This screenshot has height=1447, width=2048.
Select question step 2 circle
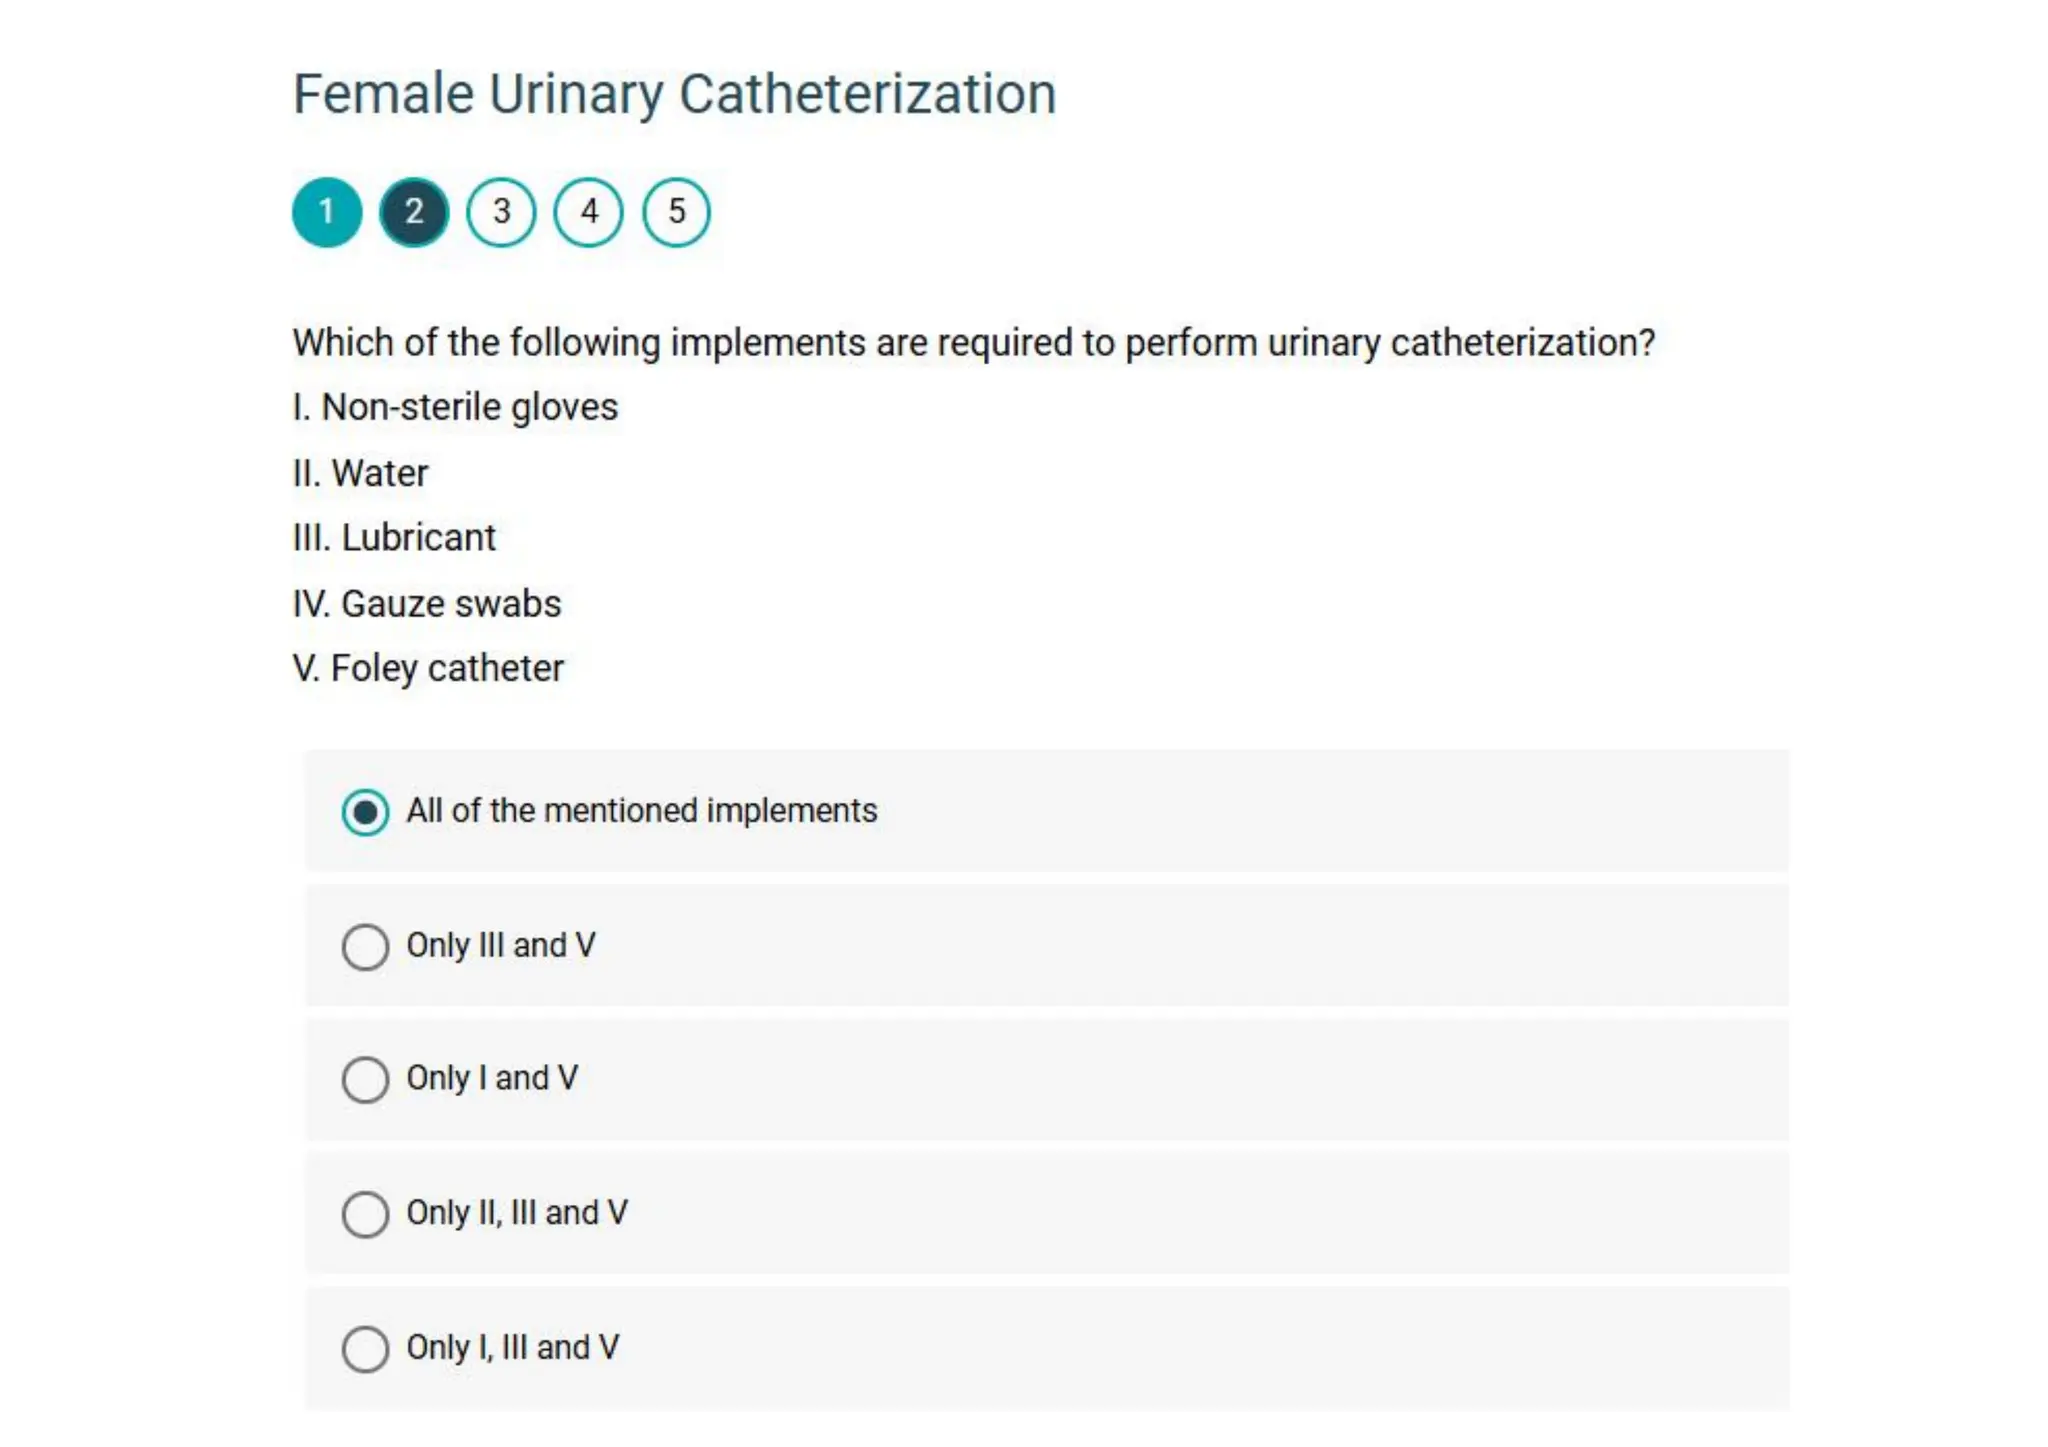point(414,212)
